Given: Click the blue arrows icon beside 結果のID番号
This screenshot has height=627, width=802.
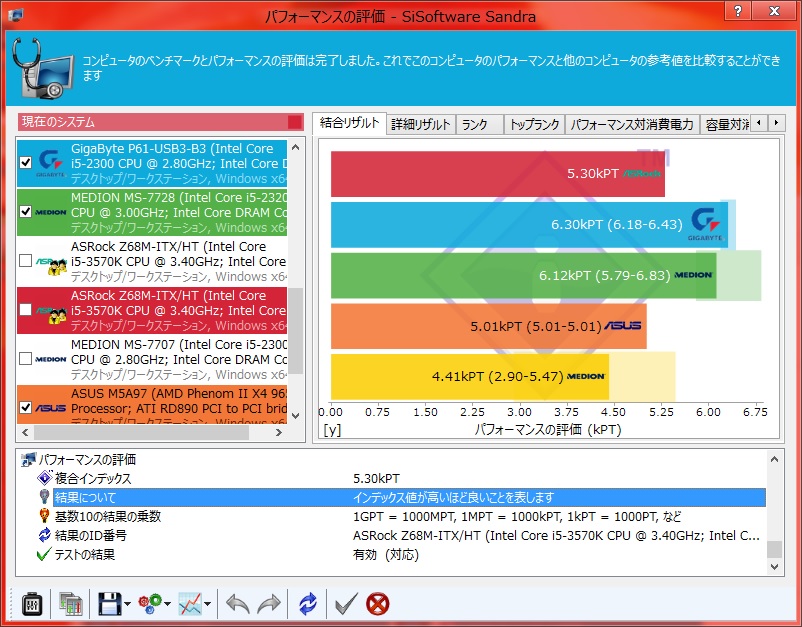Looking at the screenshot, I should tap(44, 535).
